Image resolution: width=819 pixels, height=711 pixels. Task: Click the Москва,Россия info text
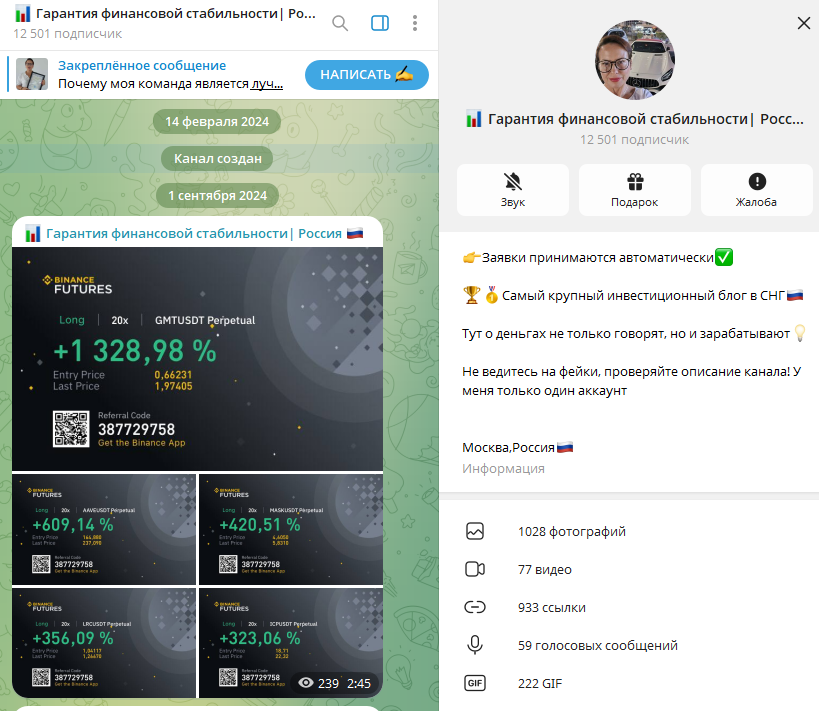[x=518, y=448]
